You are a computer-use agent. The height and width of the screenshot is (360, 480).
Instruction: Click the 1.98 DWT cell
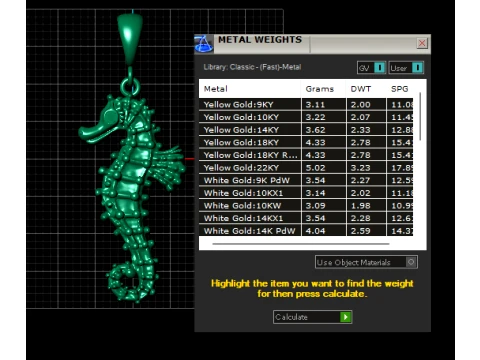point(366,206)
